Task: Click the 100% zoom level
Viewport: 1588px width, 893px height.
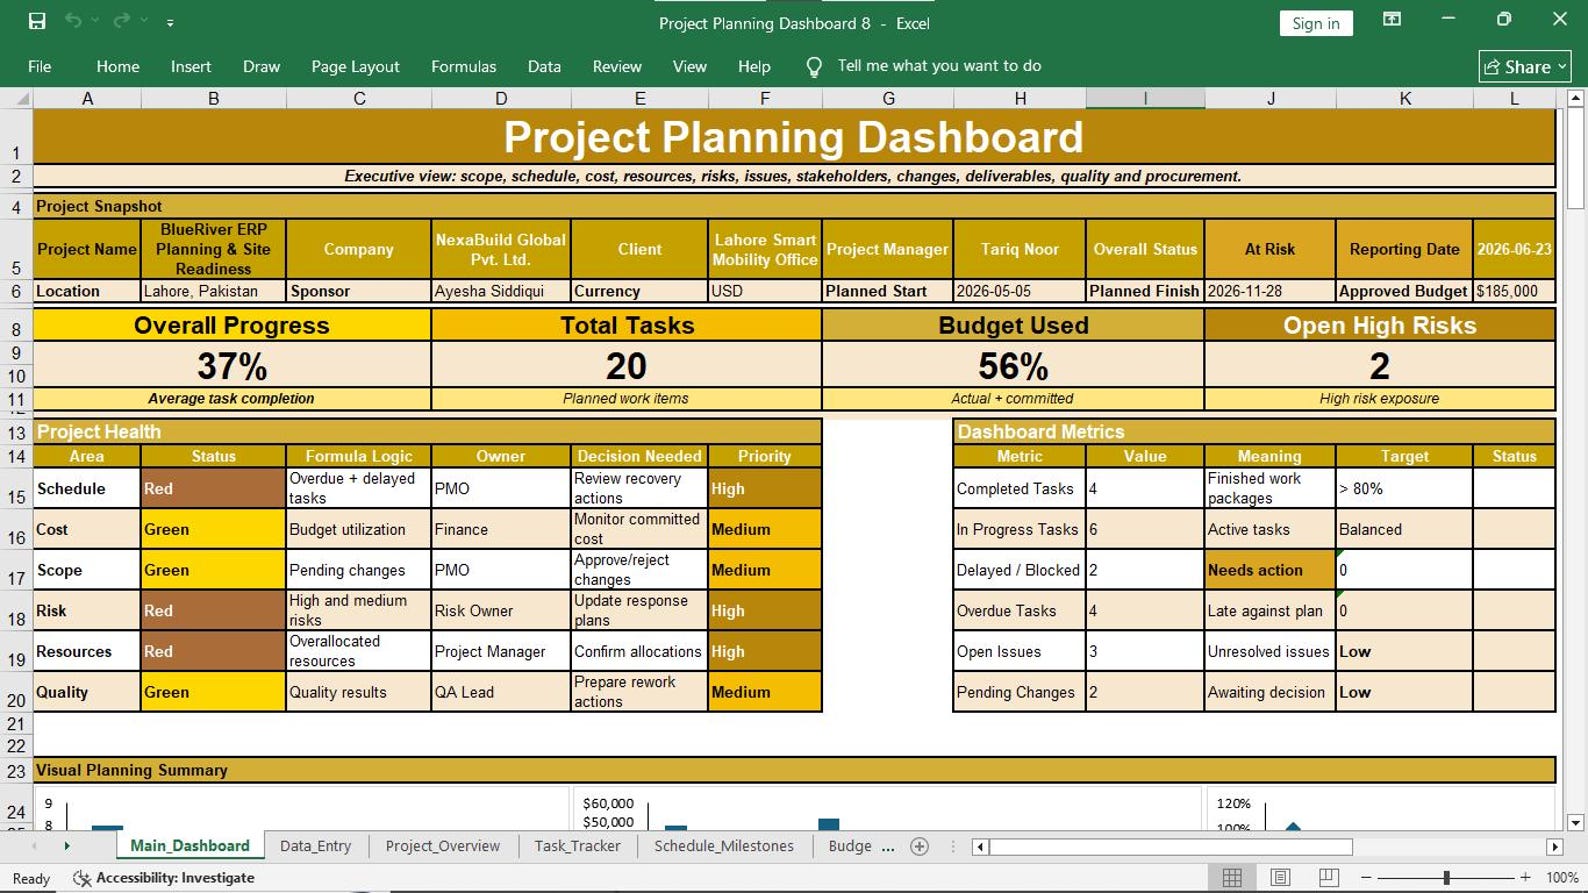Action: (1562, 877)
